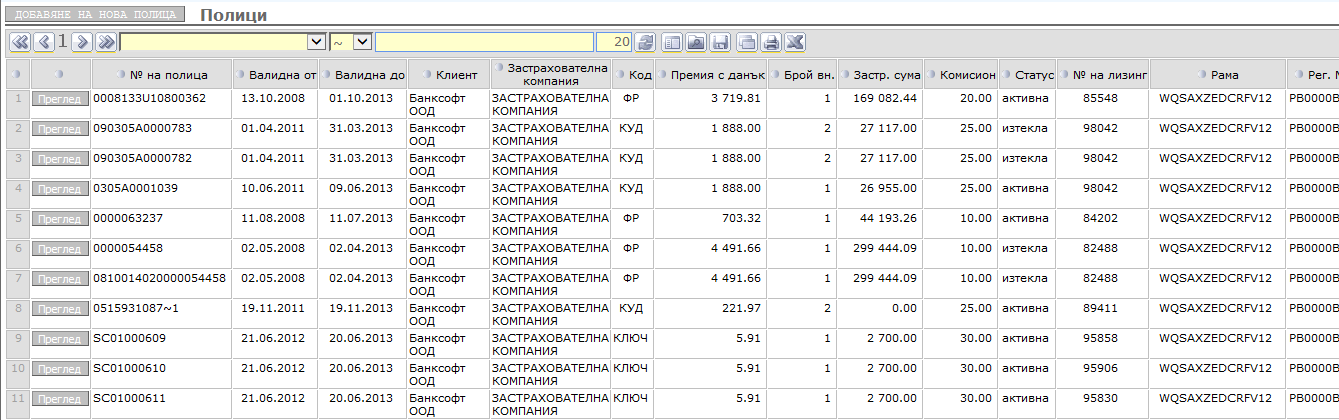Click the Excel export icon
Image resolution: width=1339 pixels, height=420 pixels.
tap(795, 42)
